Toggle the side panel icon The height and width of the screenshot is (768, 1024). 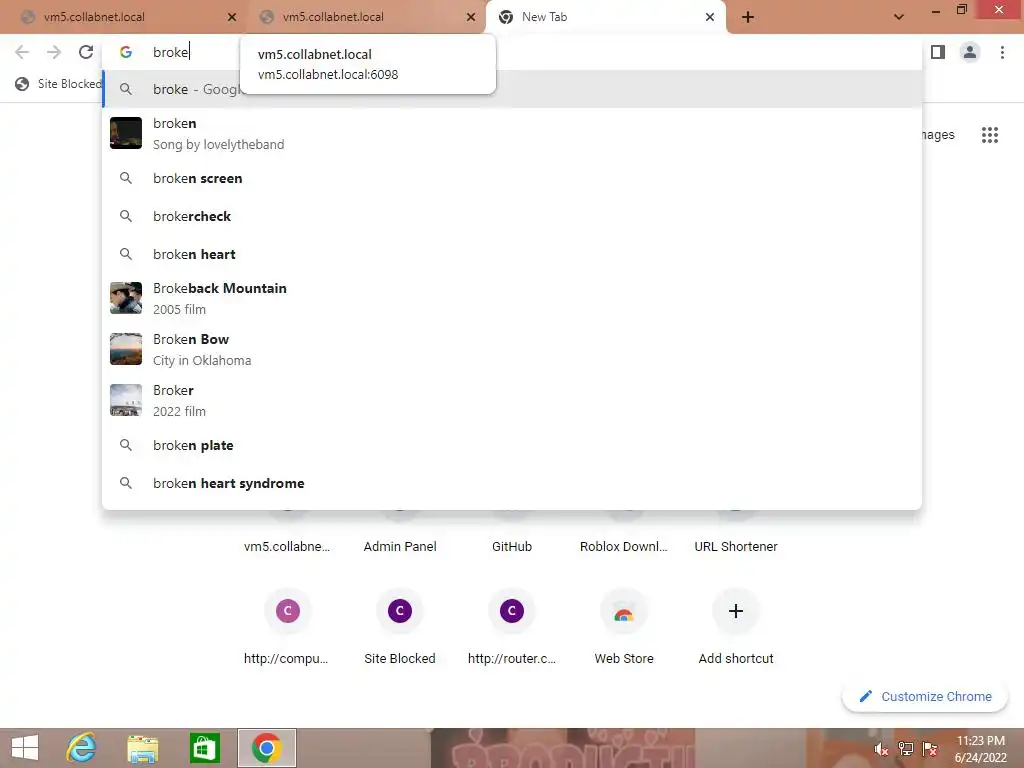pos(938,52)
